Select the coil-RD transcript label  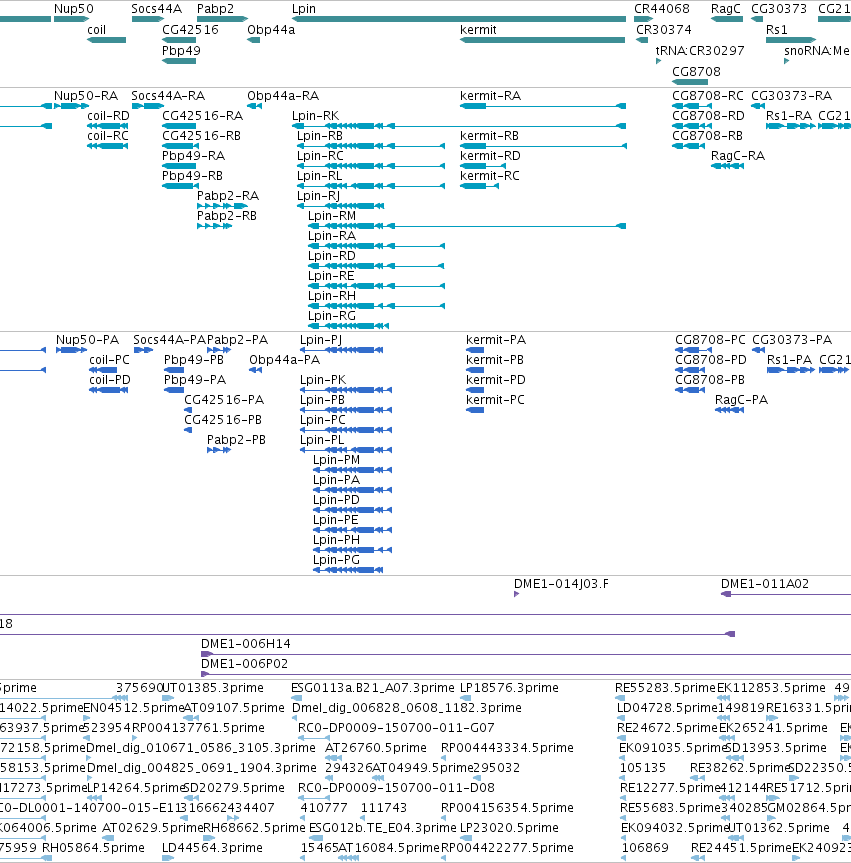[x=108, y=116]
